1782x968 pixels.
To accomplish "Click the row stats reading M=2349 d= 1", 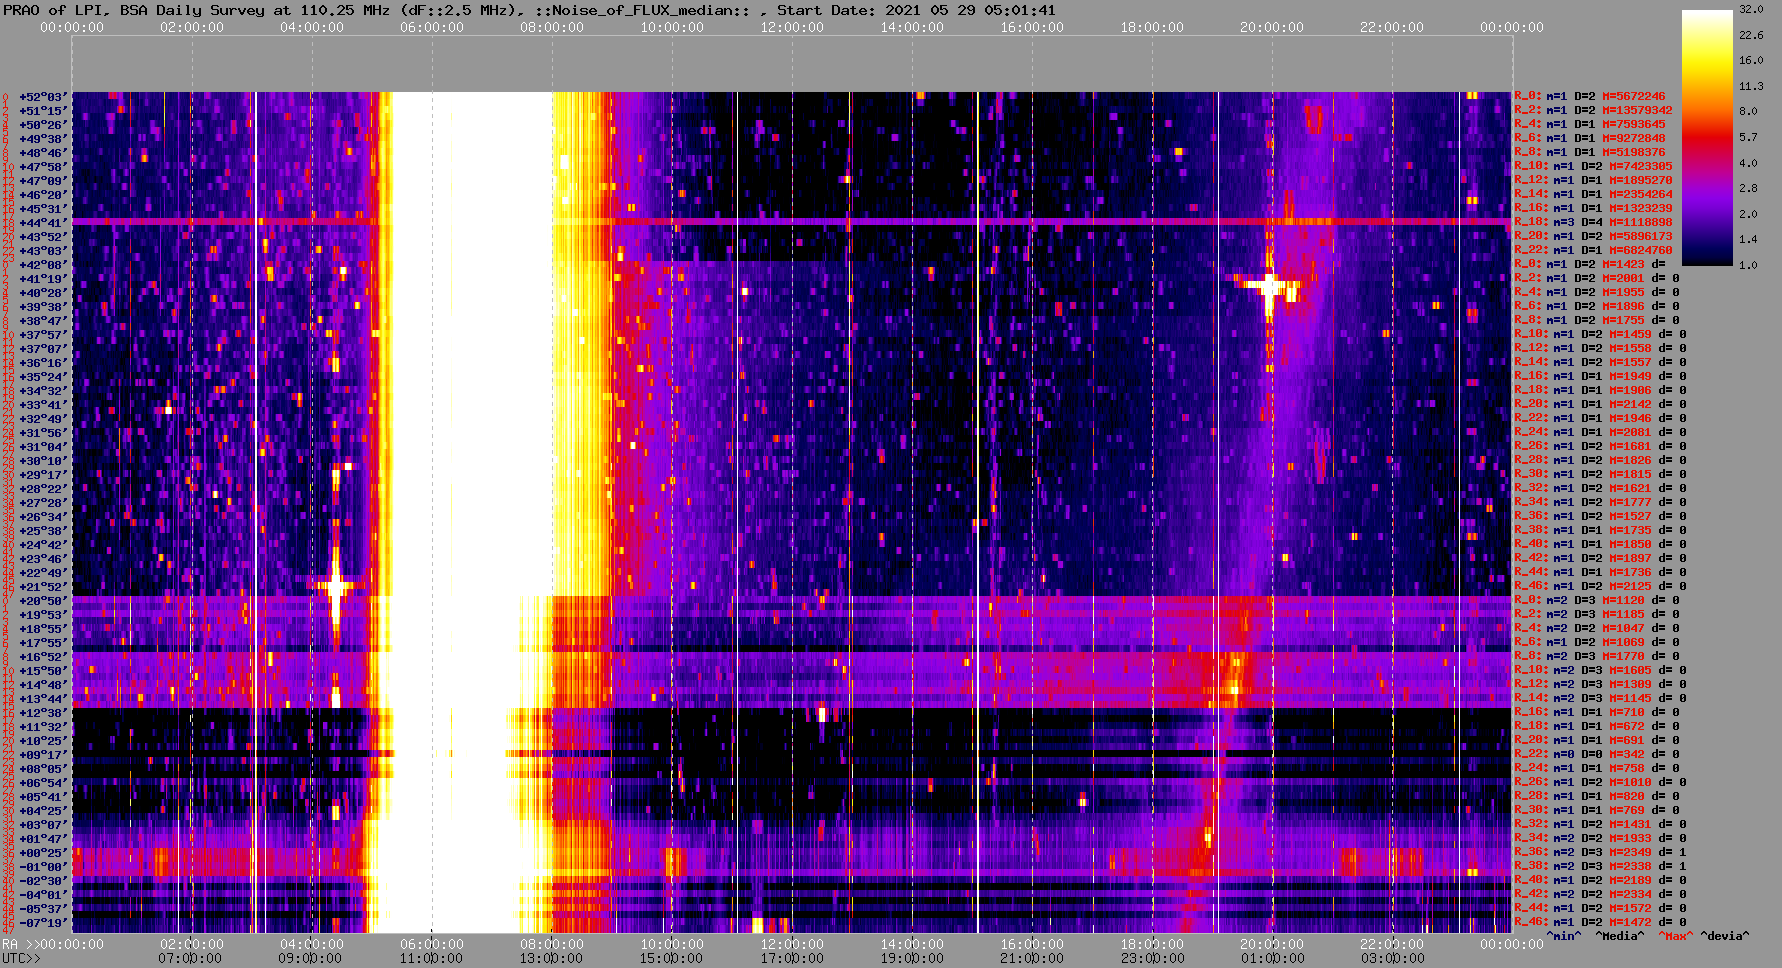I will pos(1600,852).
